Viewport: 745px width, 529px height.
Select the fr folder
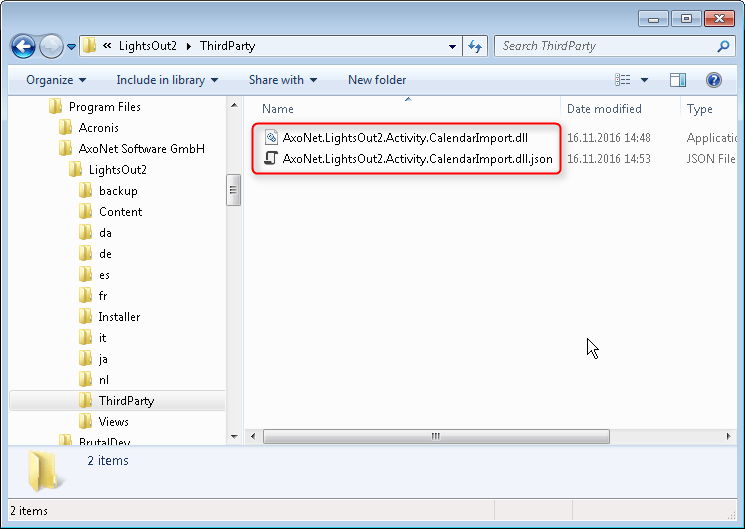pos(103,296)
